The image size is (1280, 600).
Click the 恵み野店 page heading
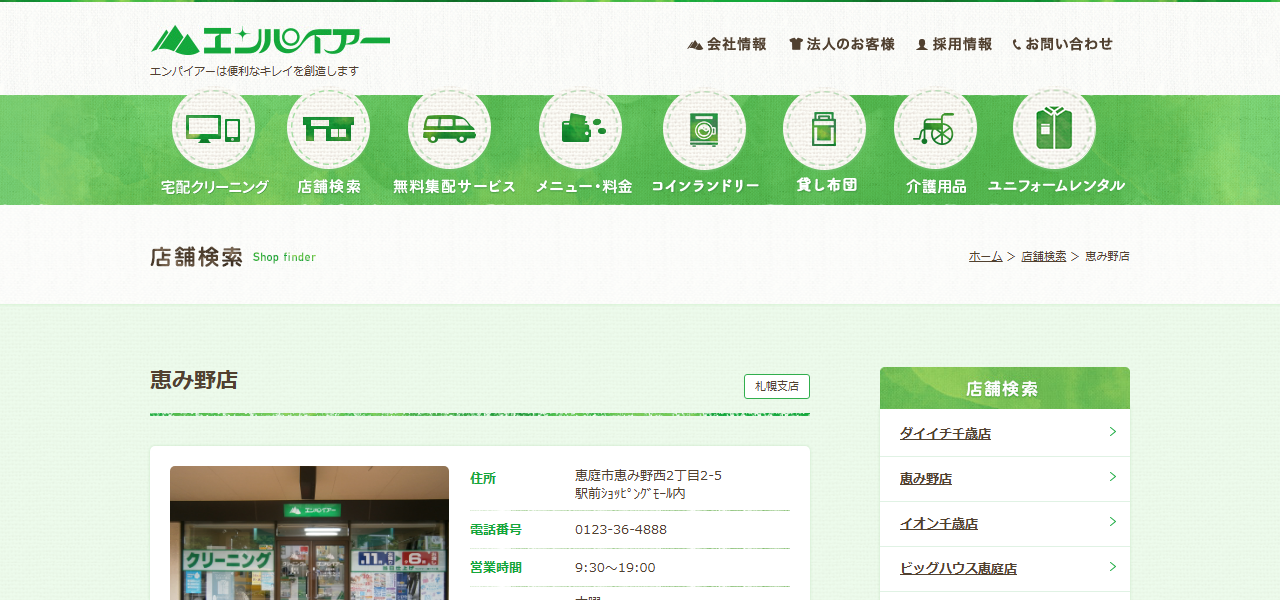pyautogui.click(x=194, y=380)
